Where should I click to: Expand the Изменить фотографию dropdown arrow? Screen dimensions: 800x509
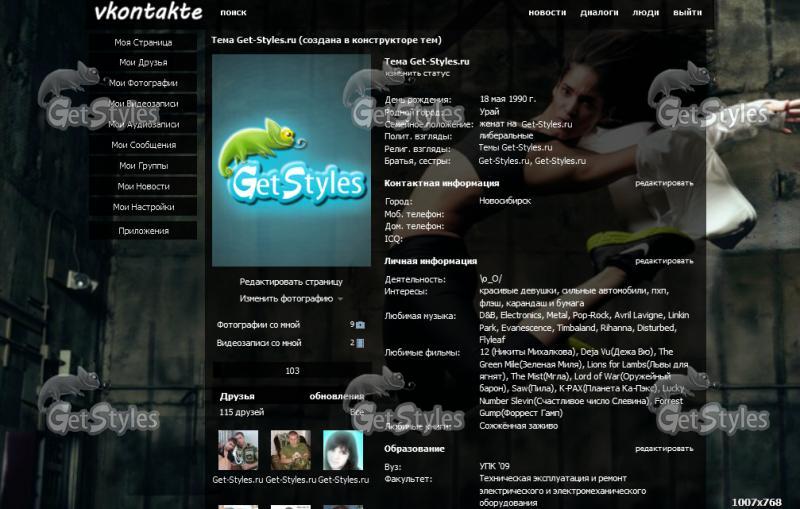(340, 299)
